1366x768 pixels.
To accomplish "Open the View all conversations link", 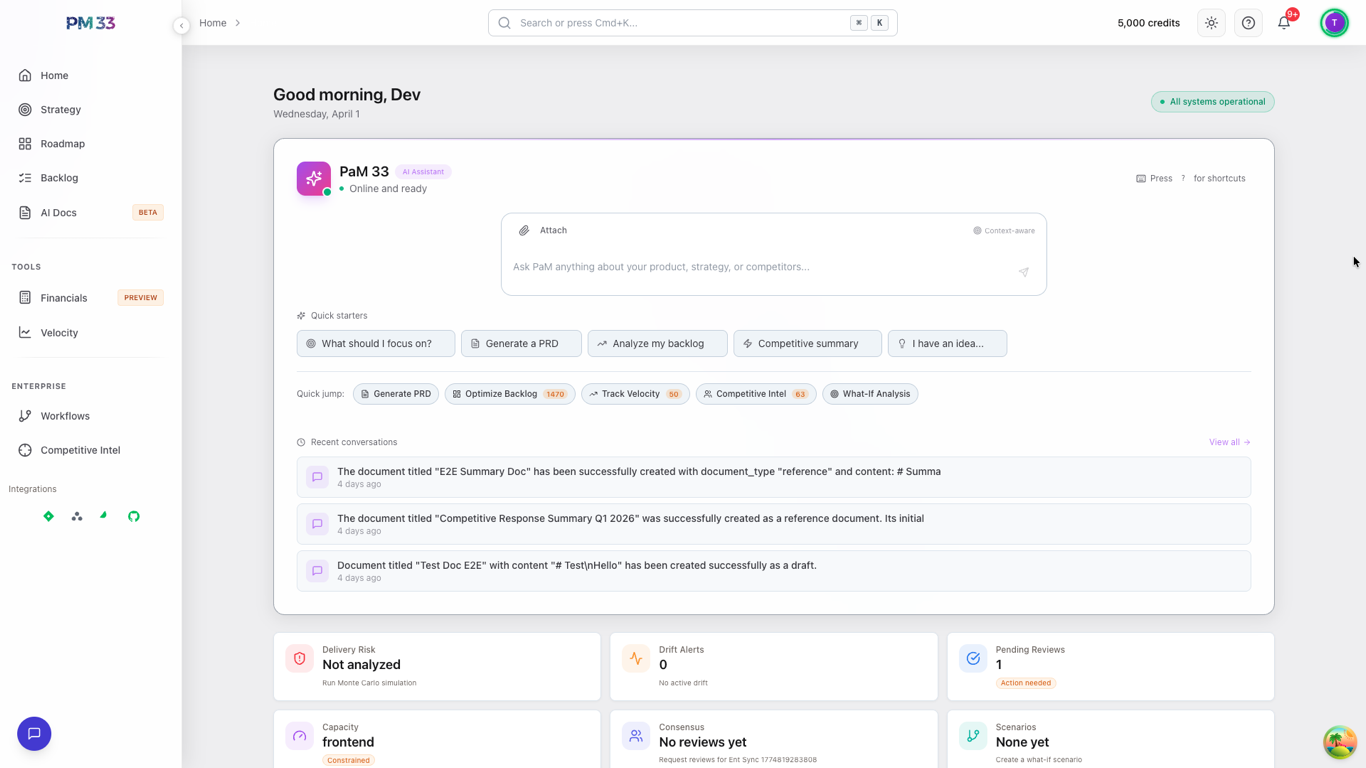I will point(1229,442).
